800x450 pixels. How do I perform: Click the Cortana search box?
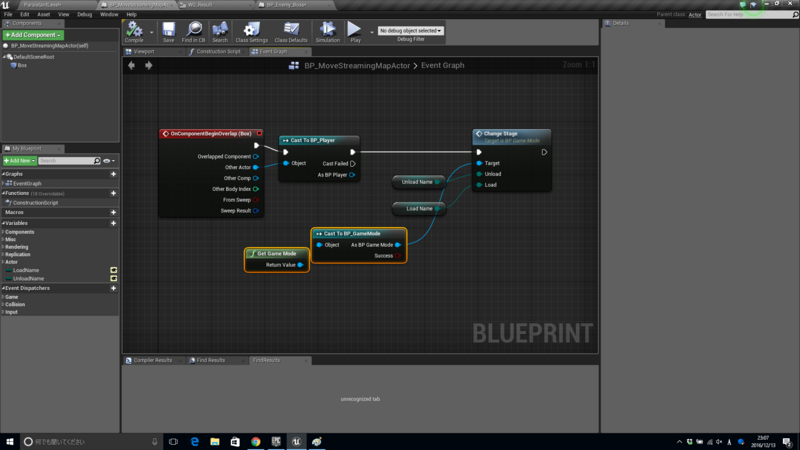tap(91, 442)
